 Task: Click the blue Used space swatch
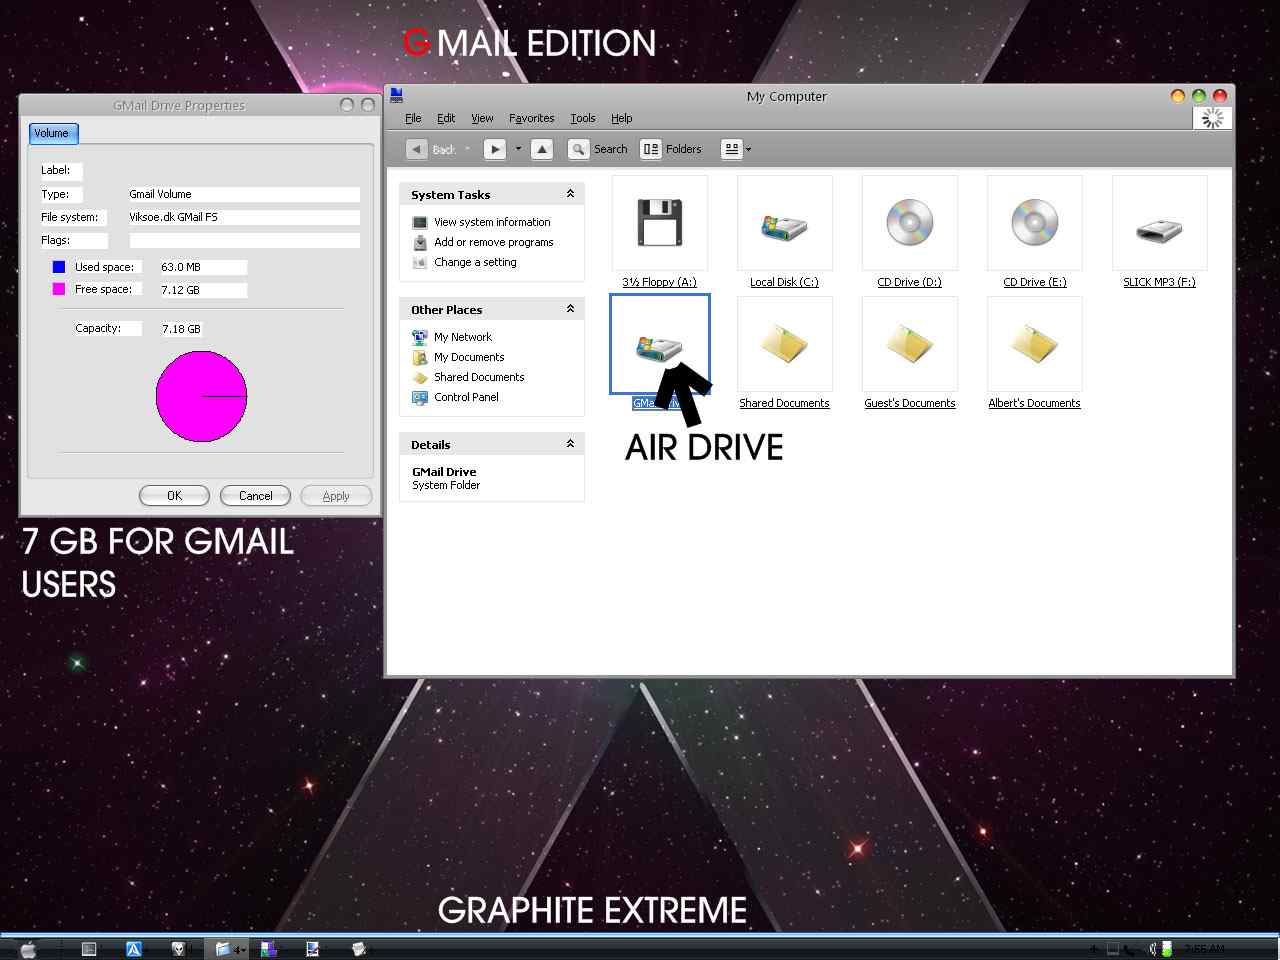(59, 267)
